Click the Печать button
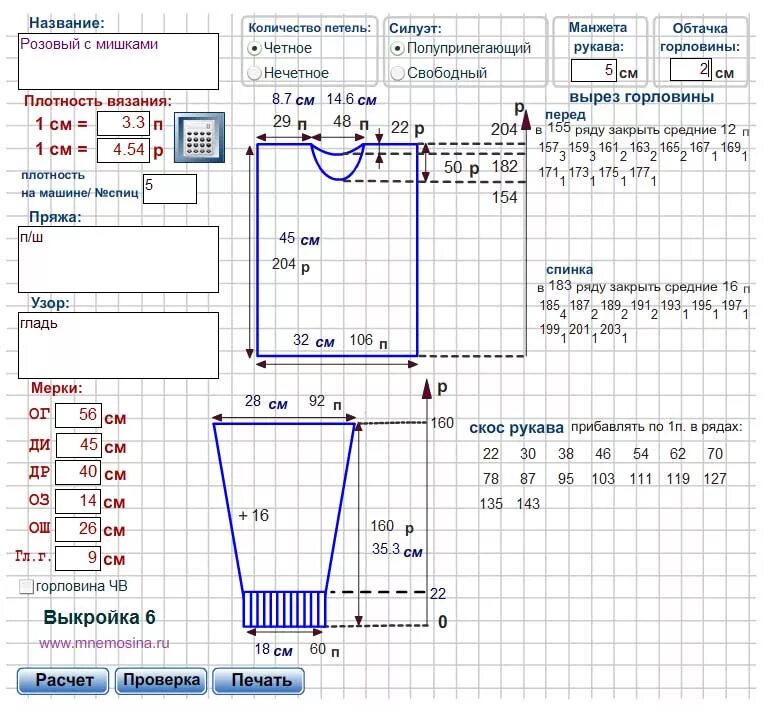The width and height of the screenshot is (768, 710). 259,681
